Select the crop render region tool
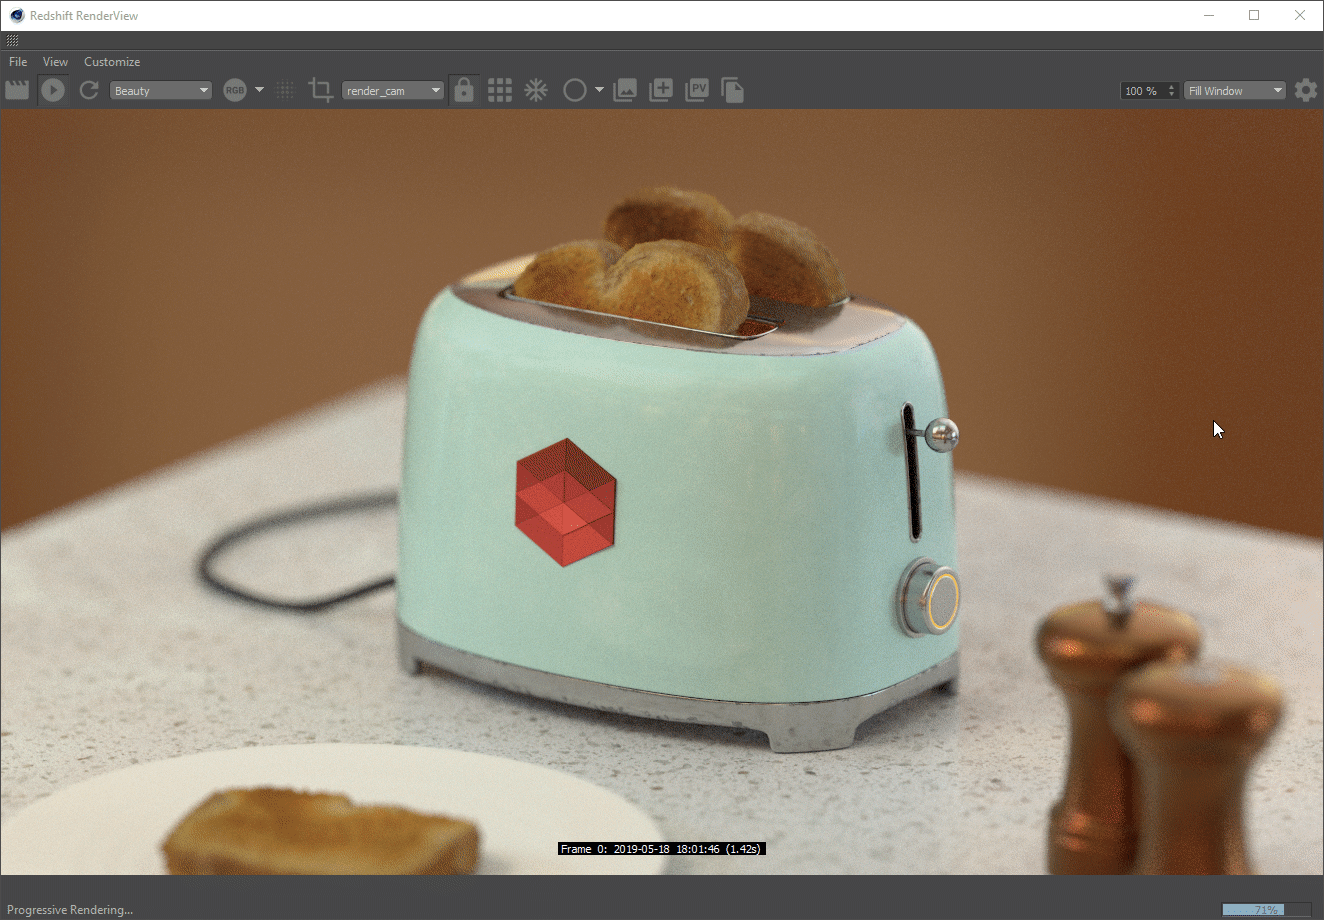The width and height of the screenshot is (1324, 920). tap(321, 90)
